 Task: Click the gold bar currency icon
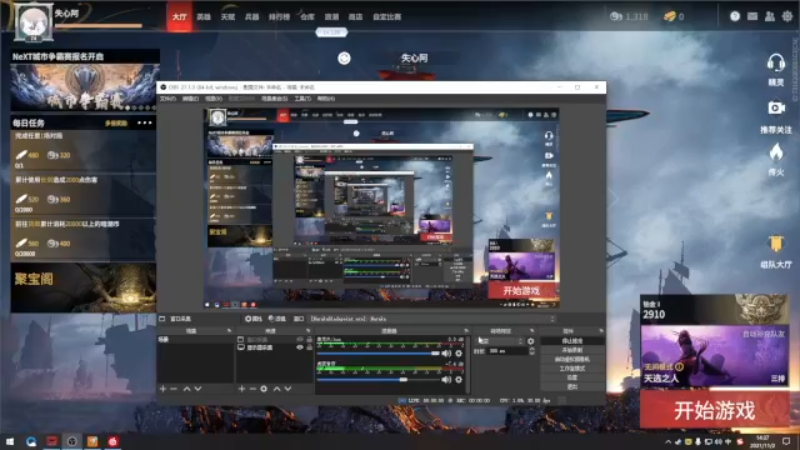click(669, 16)
